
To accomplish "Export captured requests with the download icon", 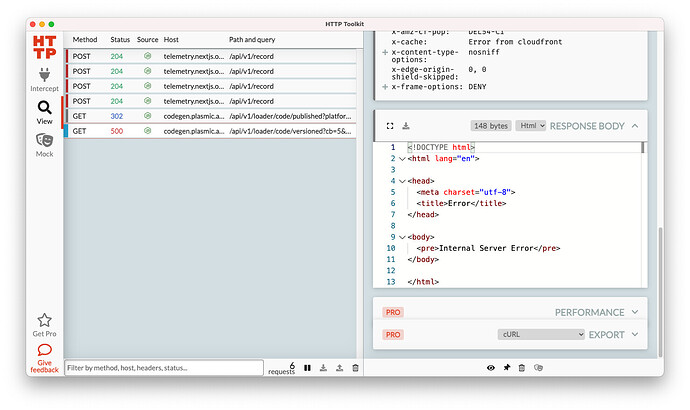I will [x=323, y=368].
